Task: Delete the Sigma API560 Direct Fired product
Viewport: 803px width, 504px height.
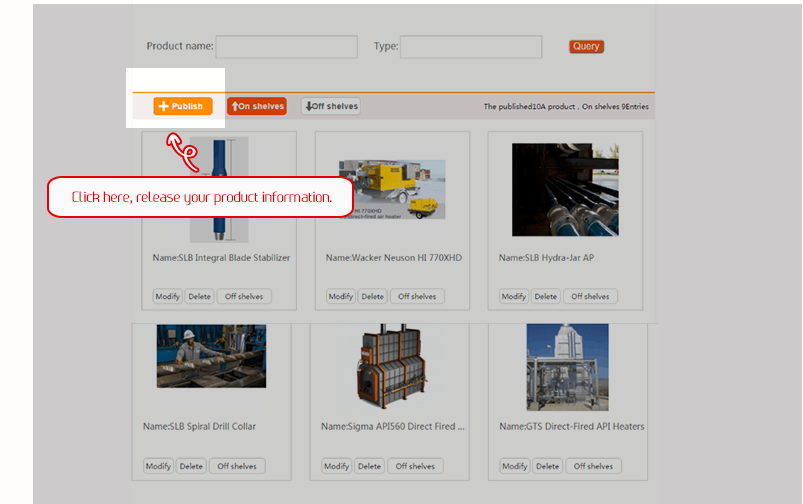Action: (x=369, y=466)
